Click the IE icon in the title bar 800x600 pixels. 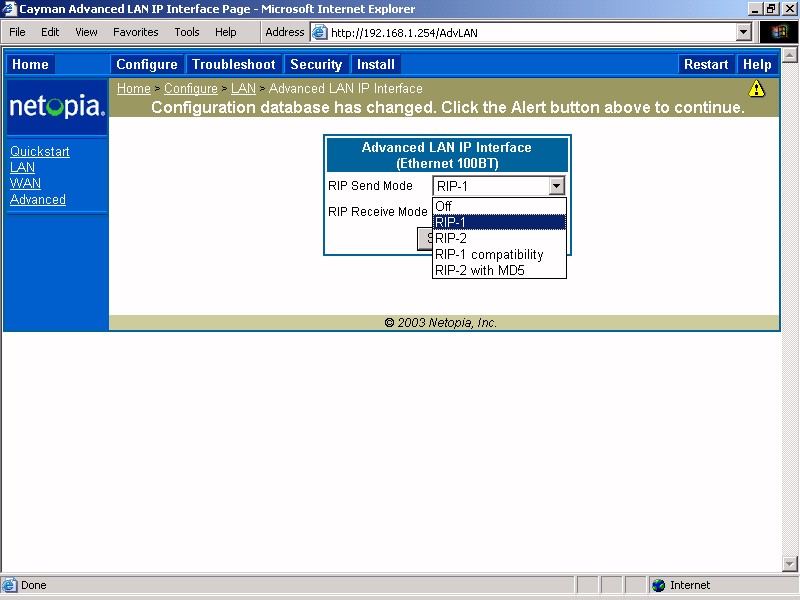point(9,9)
